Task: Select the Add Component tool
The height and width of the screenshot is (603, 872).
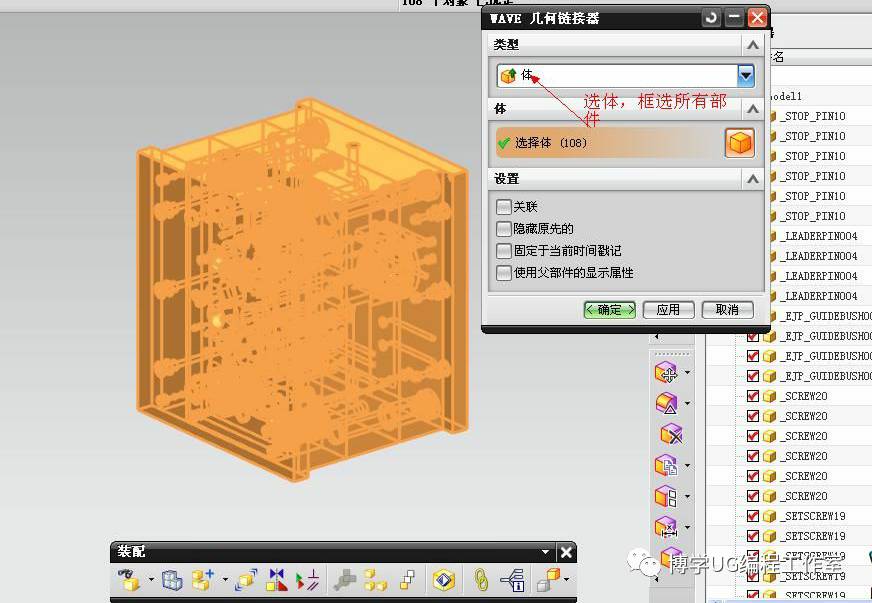Action: click(x=203, y=580)
